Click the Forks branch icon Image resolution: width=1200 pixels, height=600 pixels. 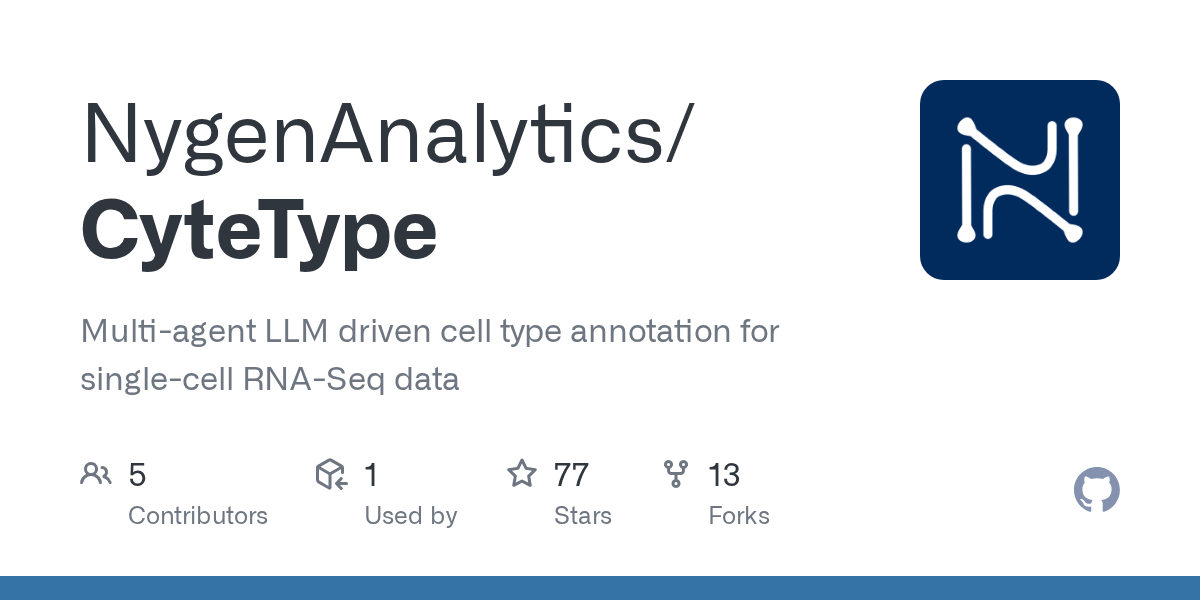(676, 474)
